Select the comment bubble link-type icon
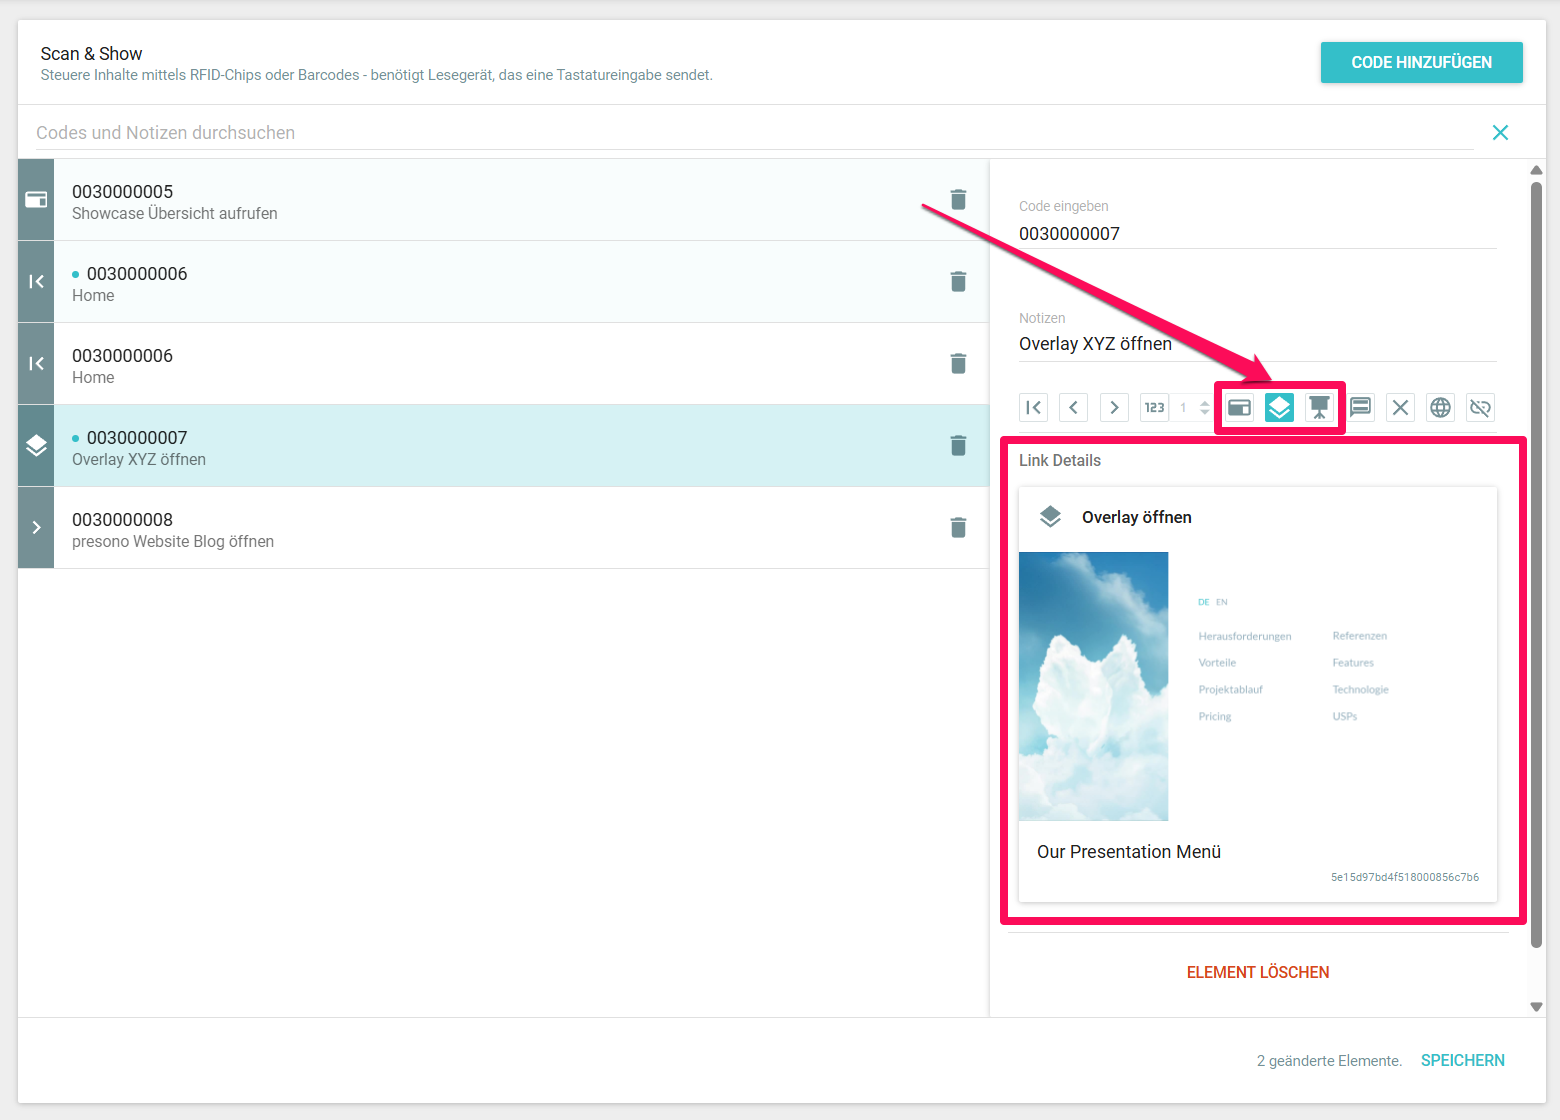Viewport: 1560px width, 1120px height. pyautogui.click(x=1360, y=407)
